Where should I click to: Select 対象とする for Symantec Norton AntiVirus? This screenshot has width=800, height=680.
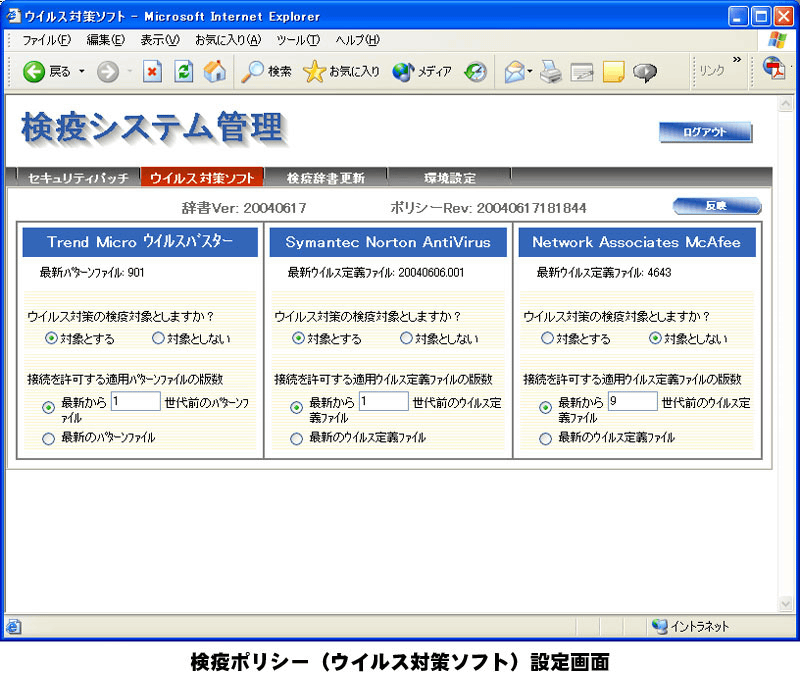298,338
